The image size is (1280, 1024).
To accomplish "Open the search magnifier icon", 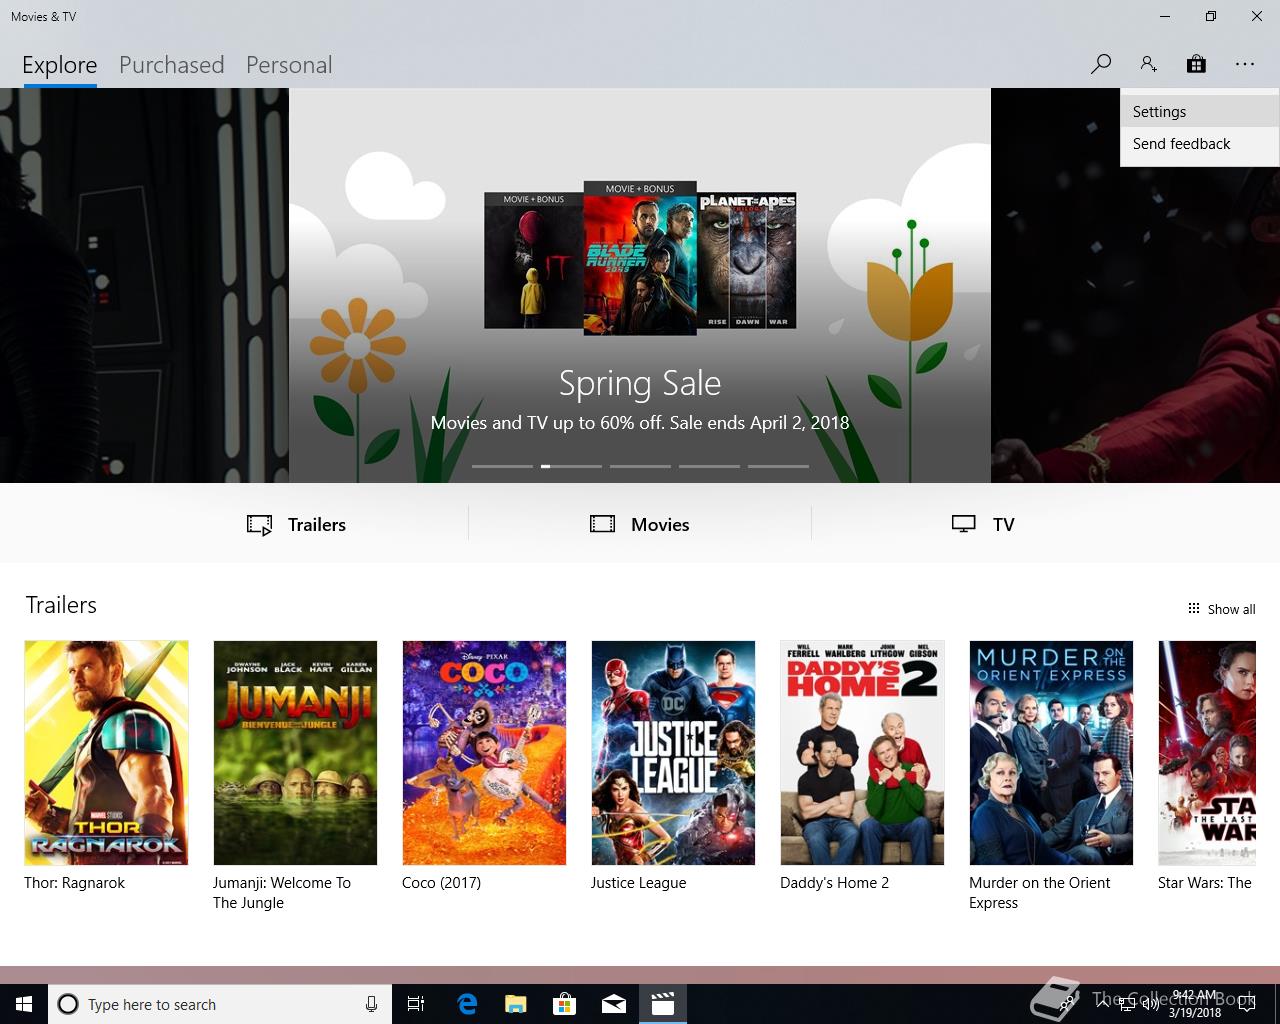I will pos(1100,64).
